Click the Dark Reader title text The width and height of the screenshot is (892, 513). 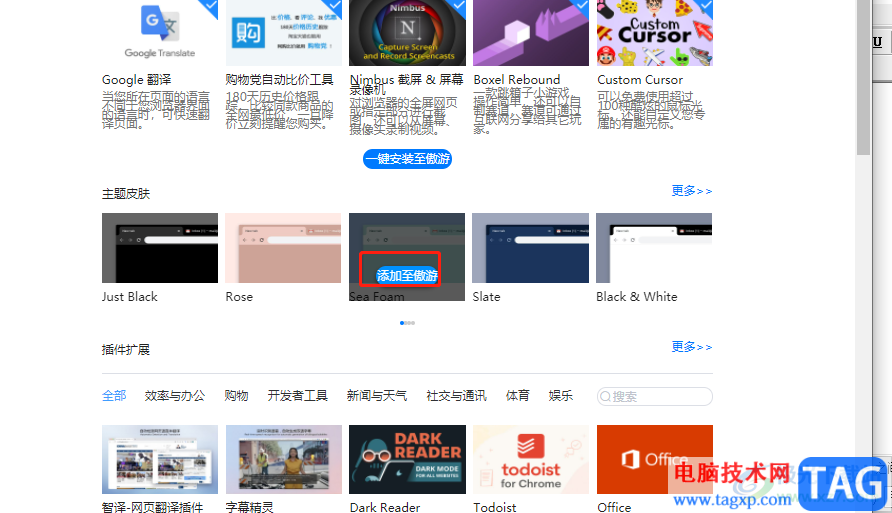click(385, 507)
